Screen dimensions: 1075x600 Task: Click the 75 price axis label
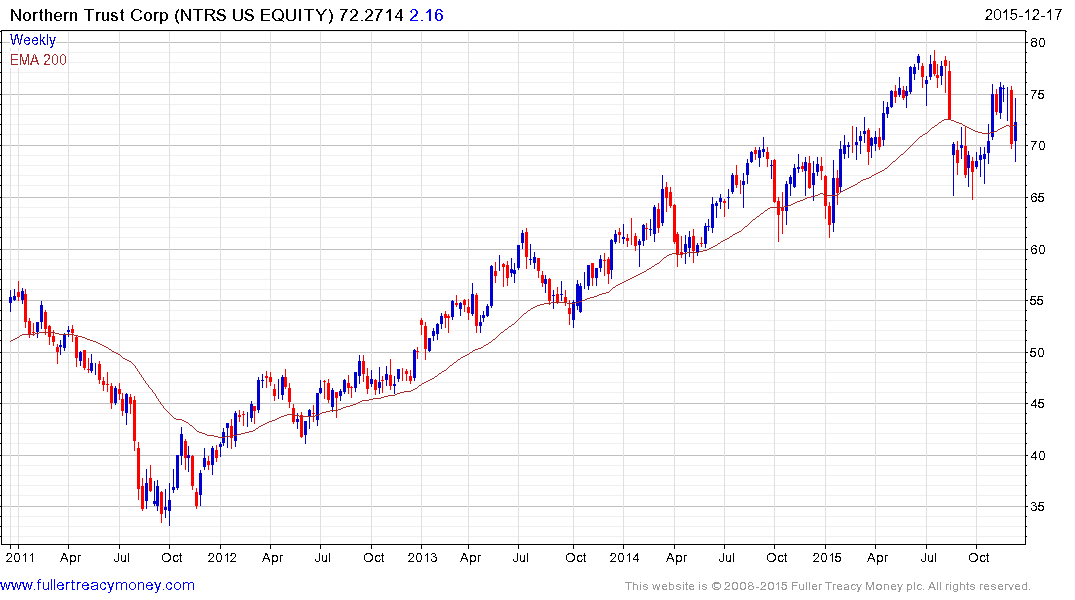(1038, 94)
